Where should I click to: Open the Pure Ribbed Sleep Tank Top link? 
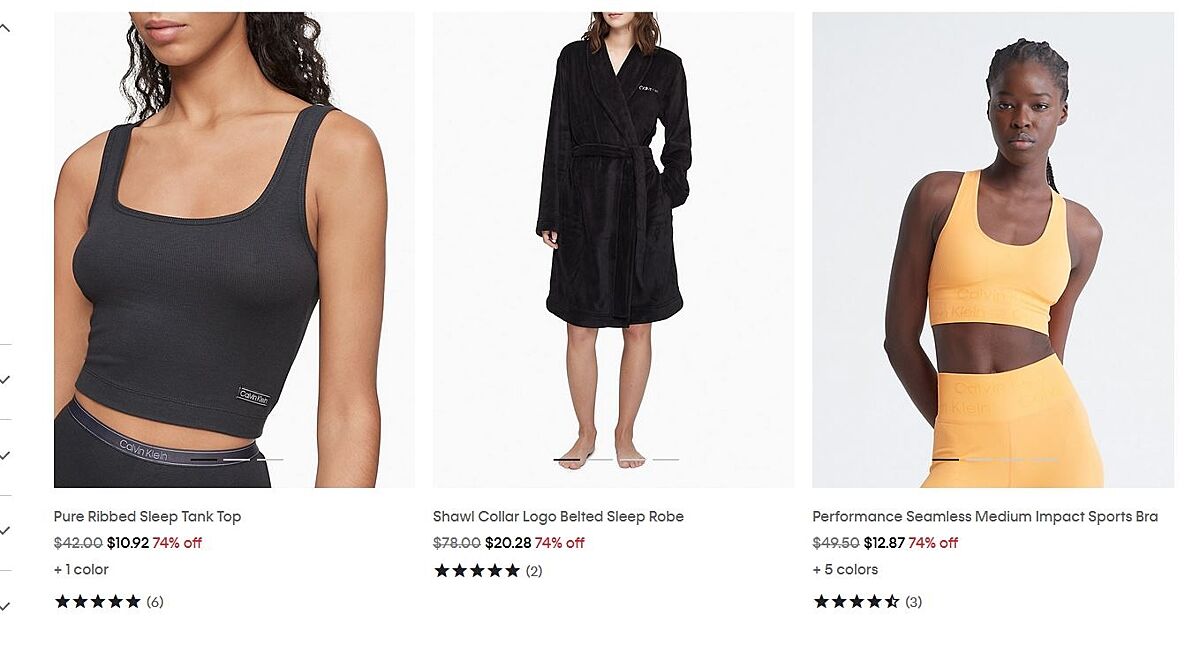pos(147,517)
